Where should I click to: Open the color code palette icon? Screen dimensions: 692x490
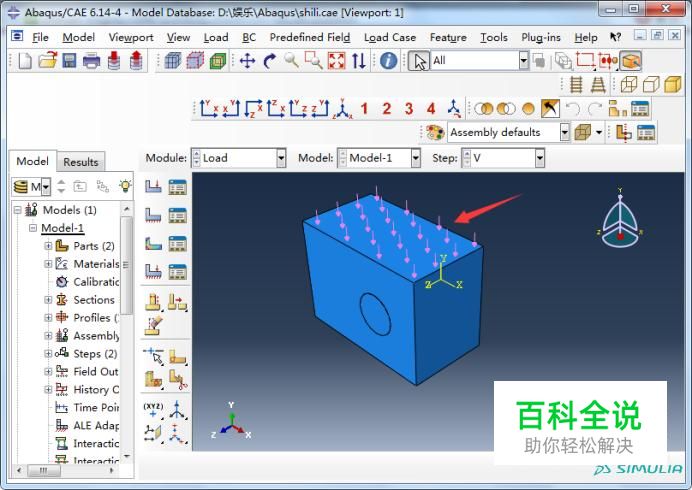point(435,132)
